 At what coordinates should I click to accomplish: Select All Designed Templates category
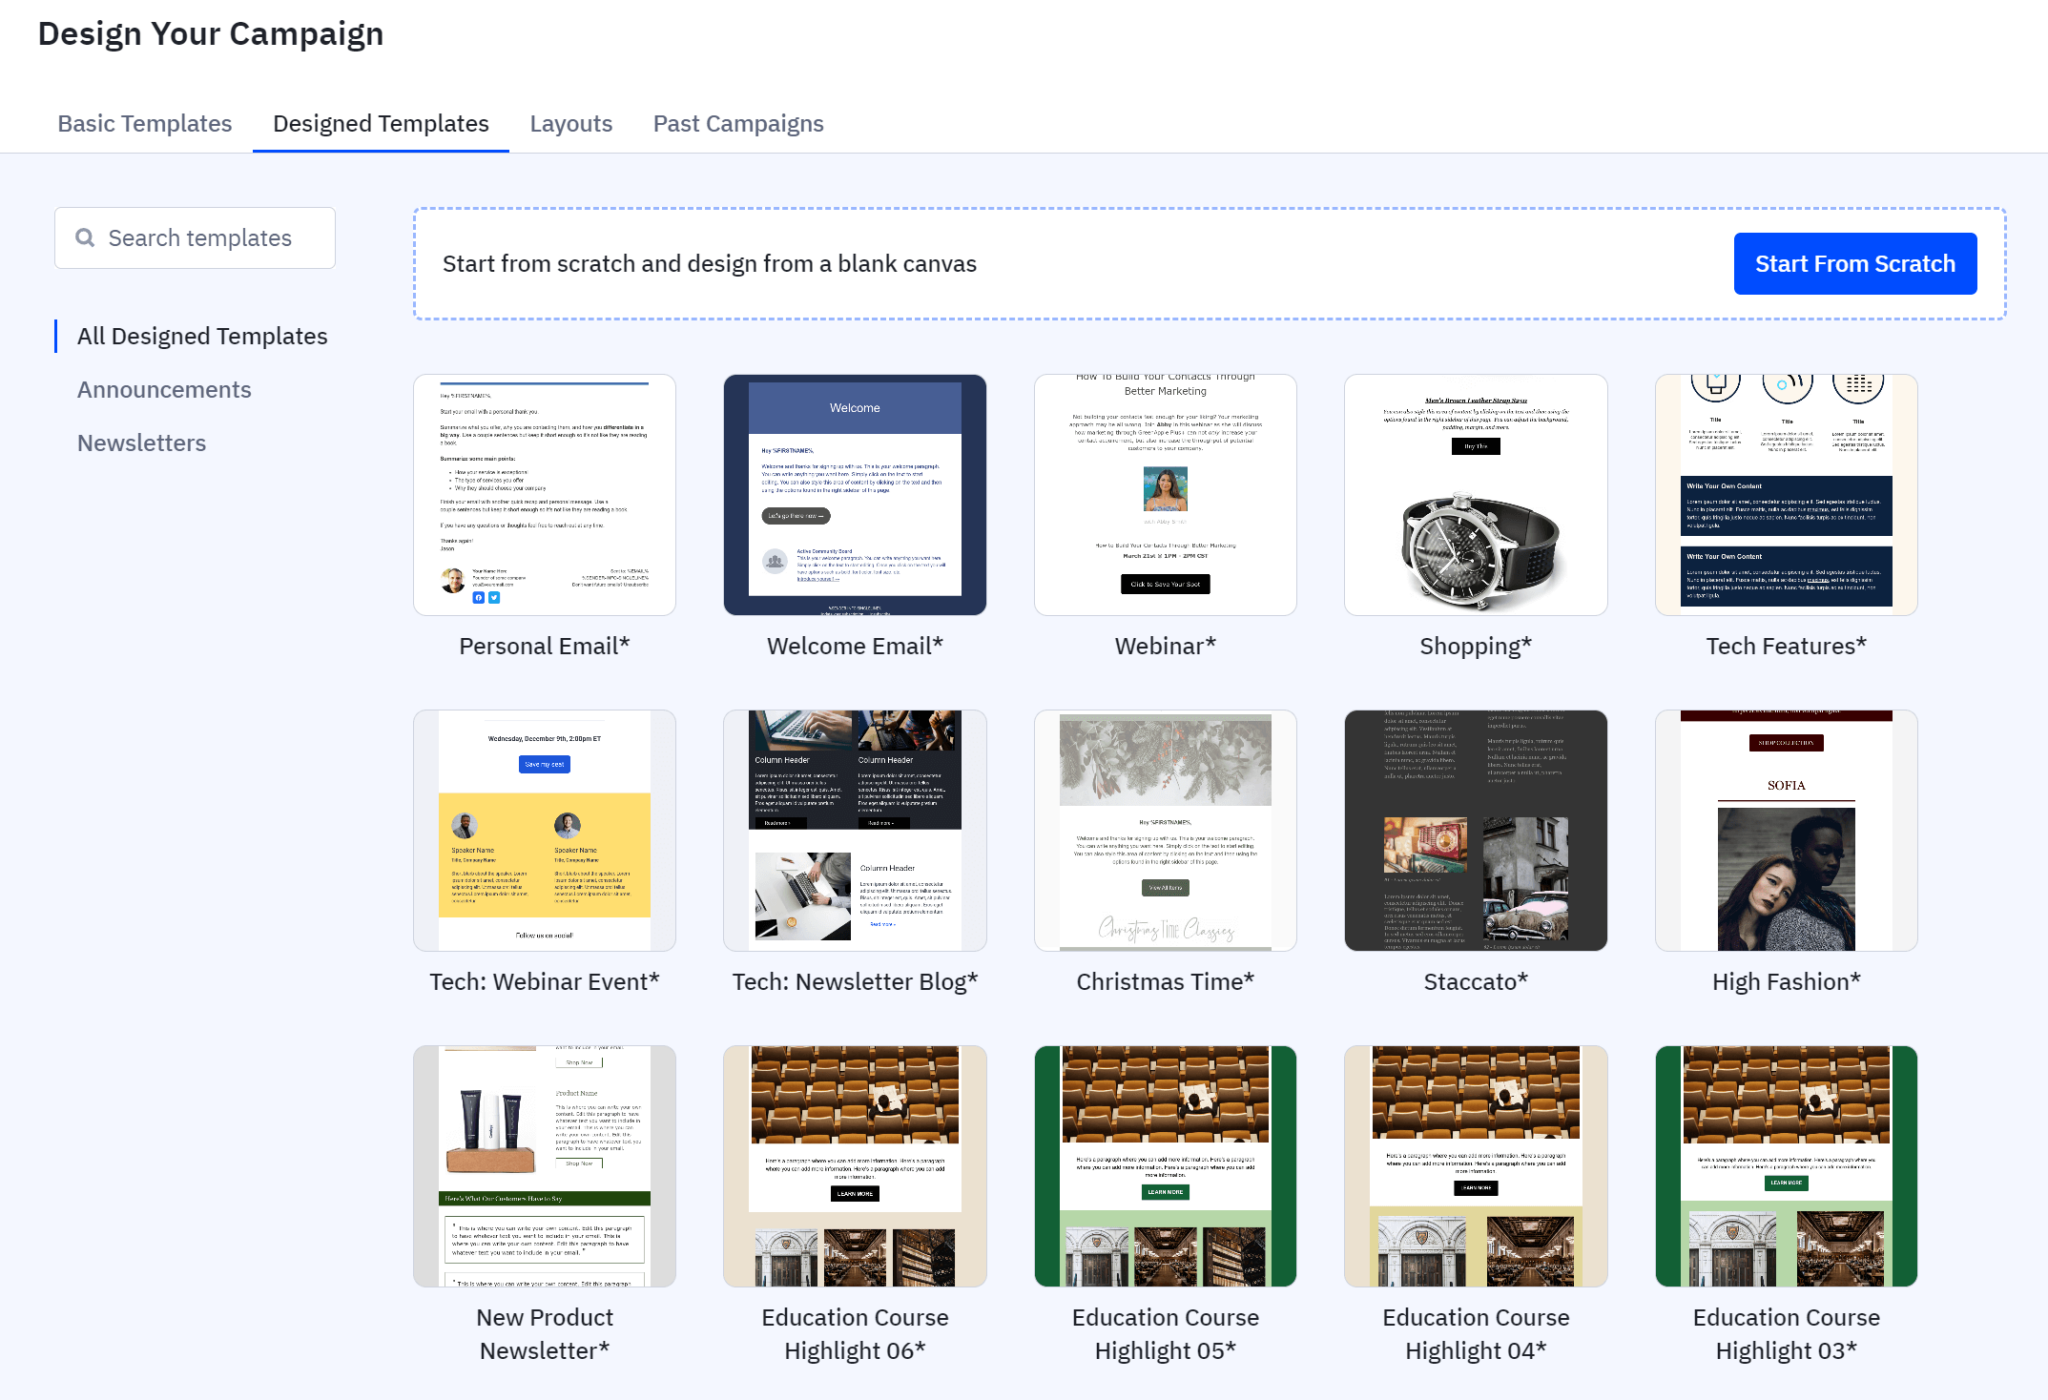point(202,336)
